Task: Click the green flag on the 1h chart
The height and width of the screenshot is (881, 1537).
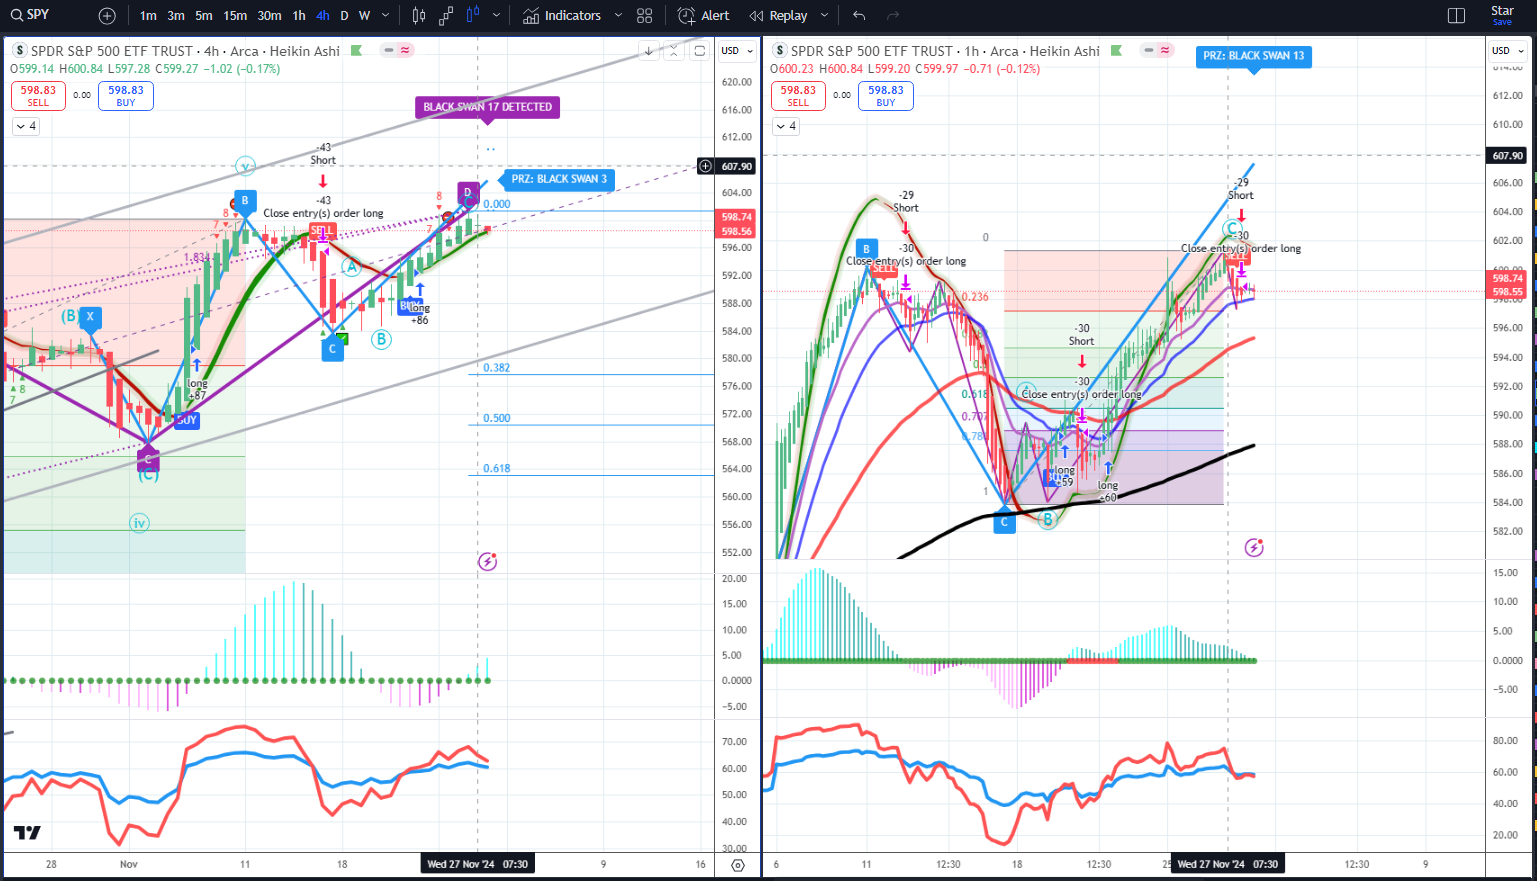Action: pyautogui.click(x=1116, y=51)
